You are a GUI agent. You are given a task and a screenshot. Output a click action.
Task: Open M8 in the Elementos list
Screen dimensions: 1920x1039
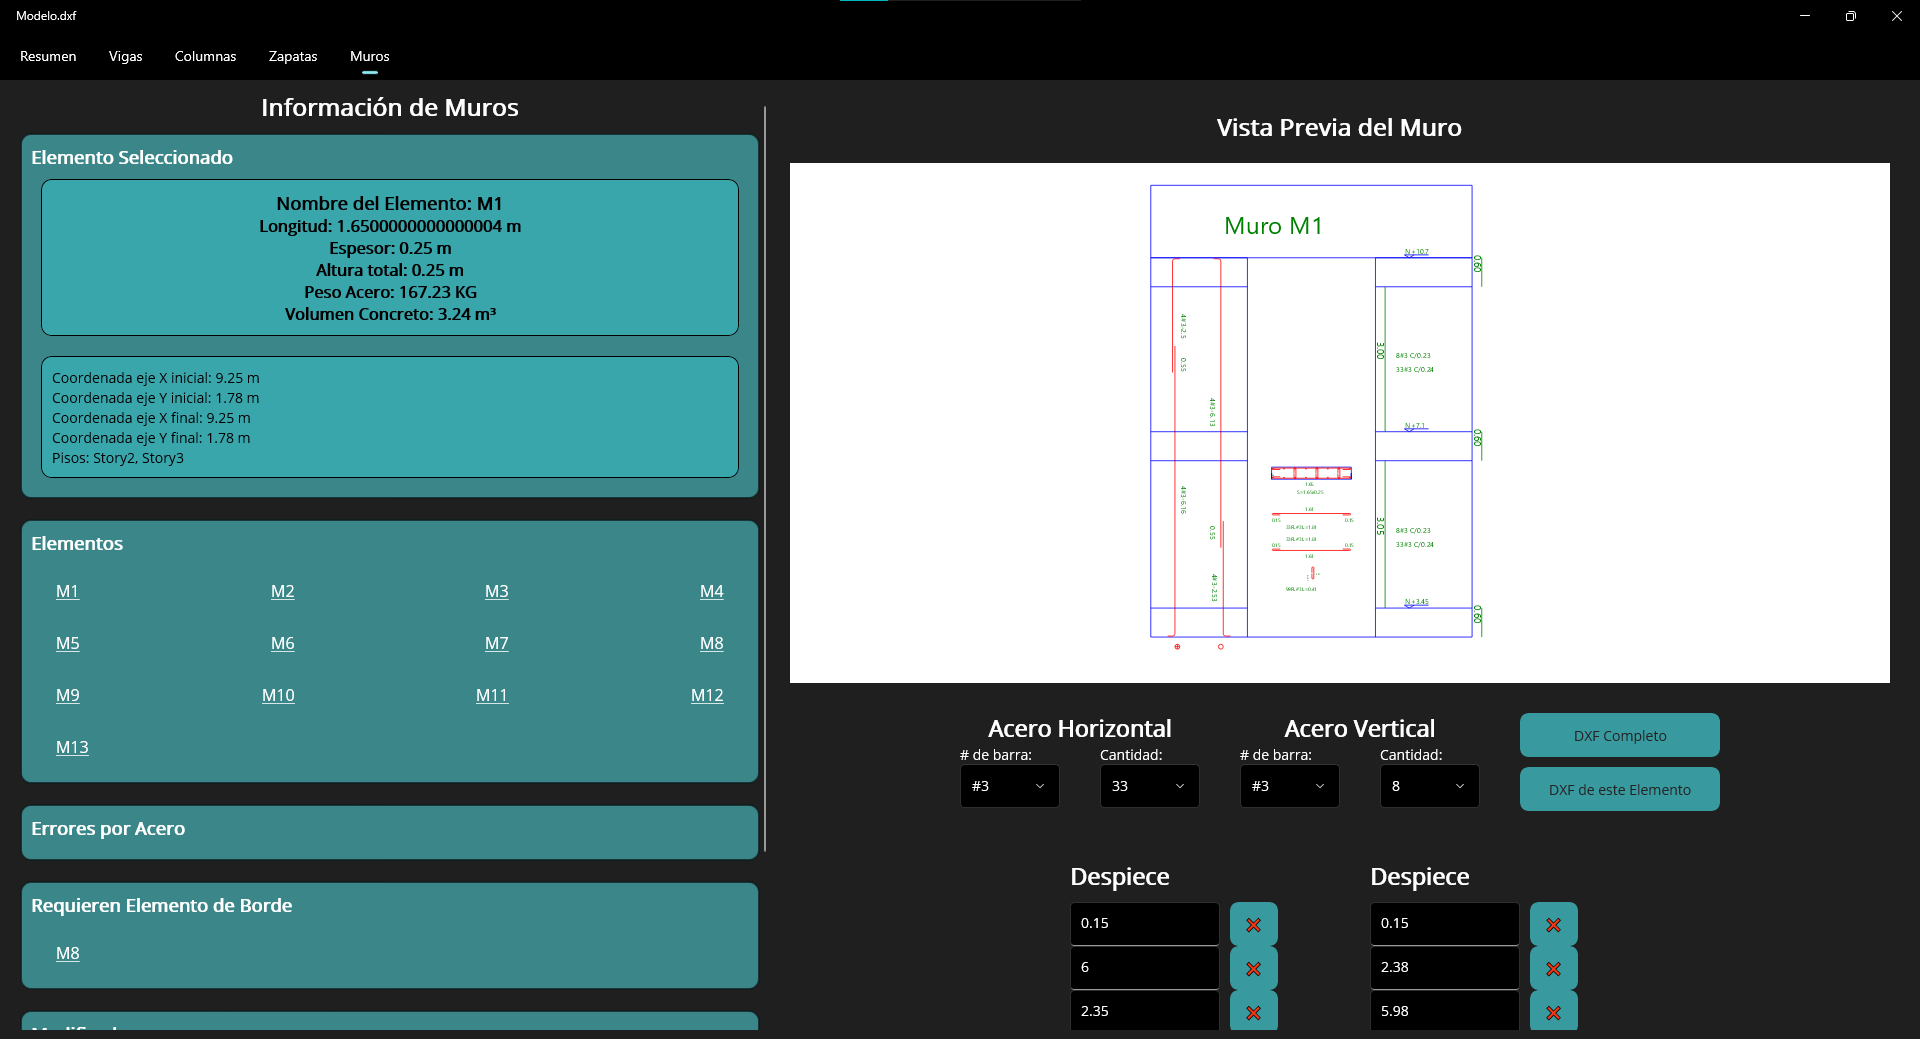[711, 643]
